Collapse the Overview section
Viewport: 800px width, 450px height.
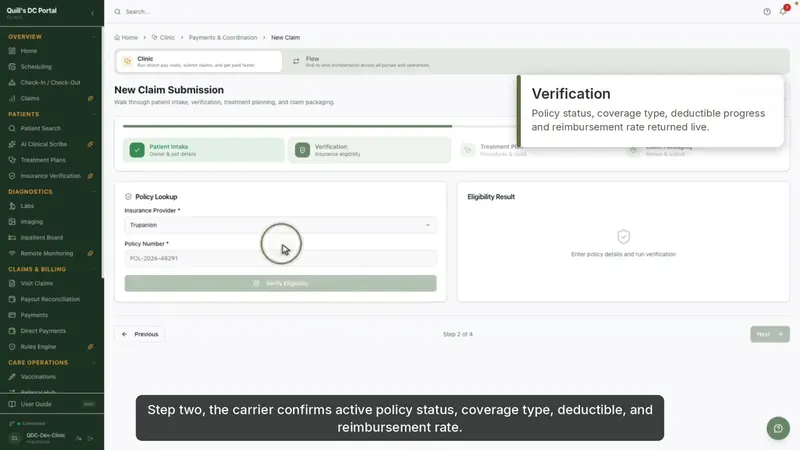[94, 37]
